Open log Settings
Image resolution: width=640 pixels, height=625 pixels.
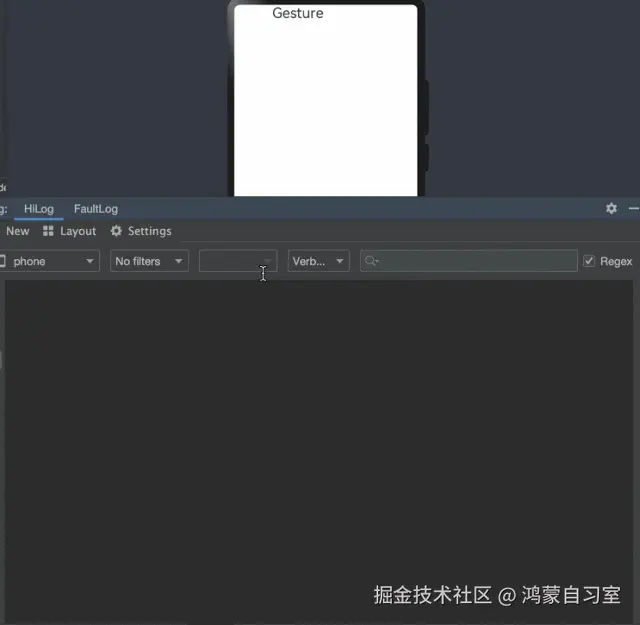(x=141, y=231)
